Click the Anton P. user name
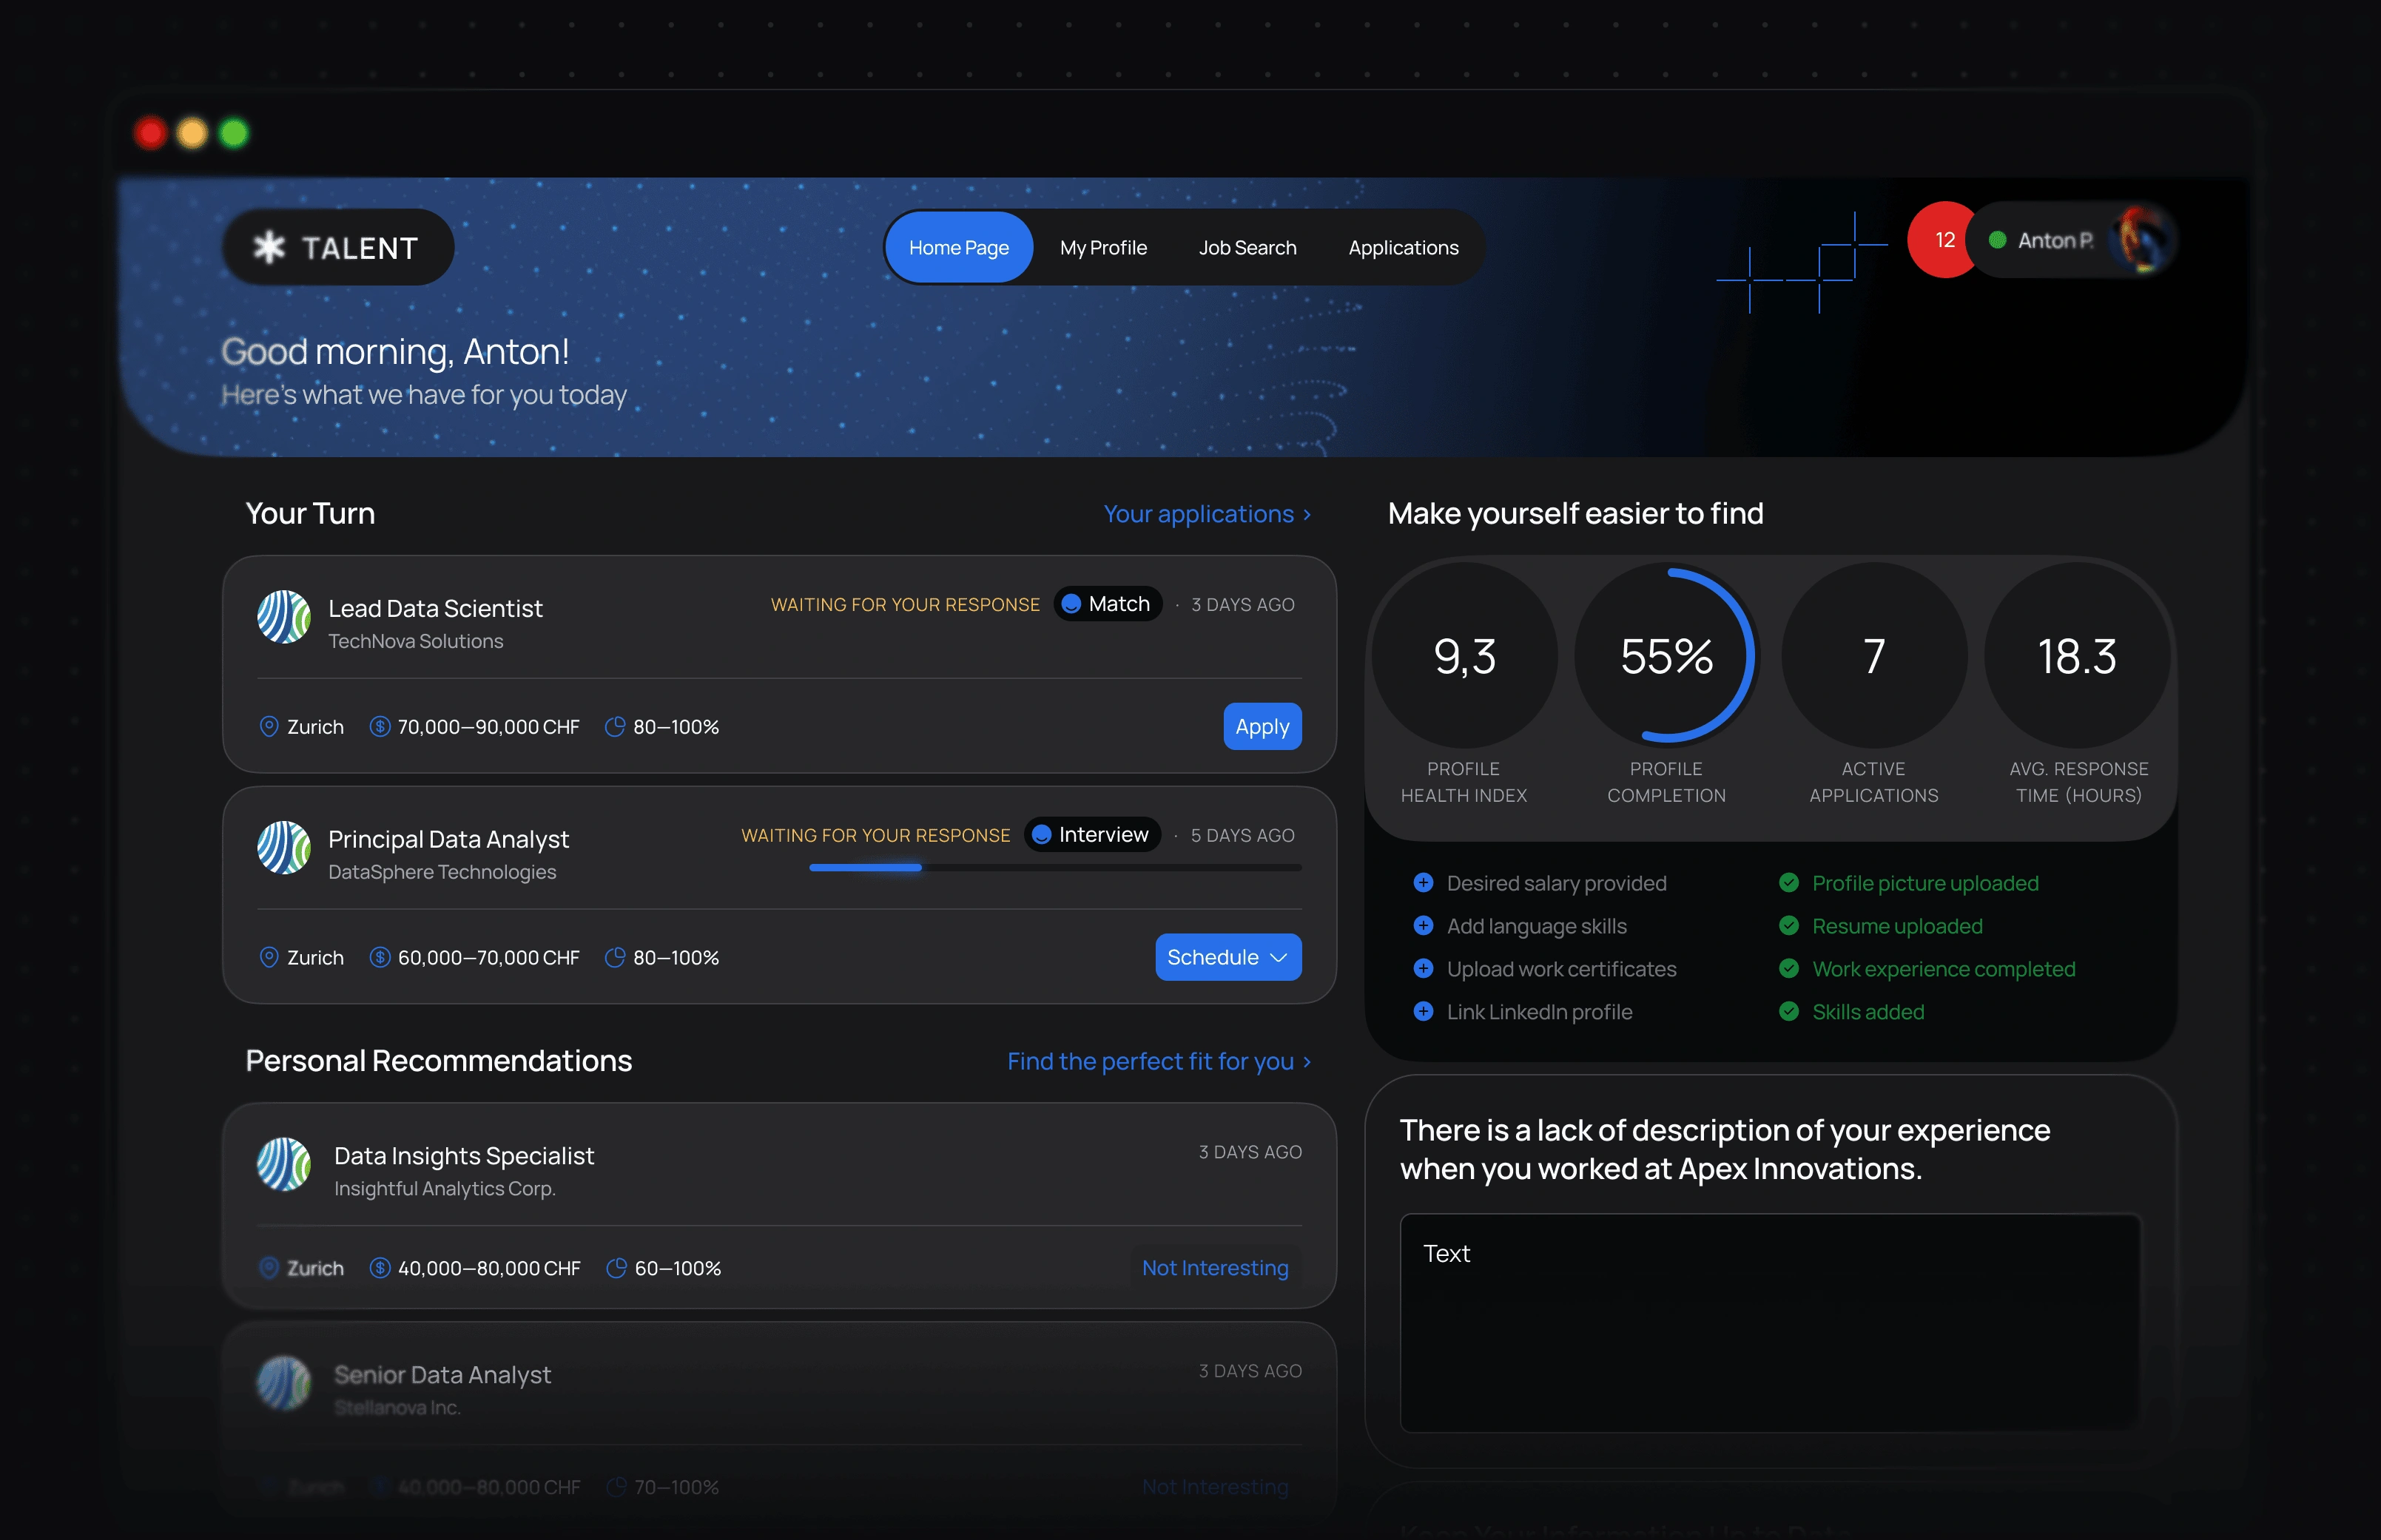Screen dimensions: 2381x1540 coord(2055,240)
